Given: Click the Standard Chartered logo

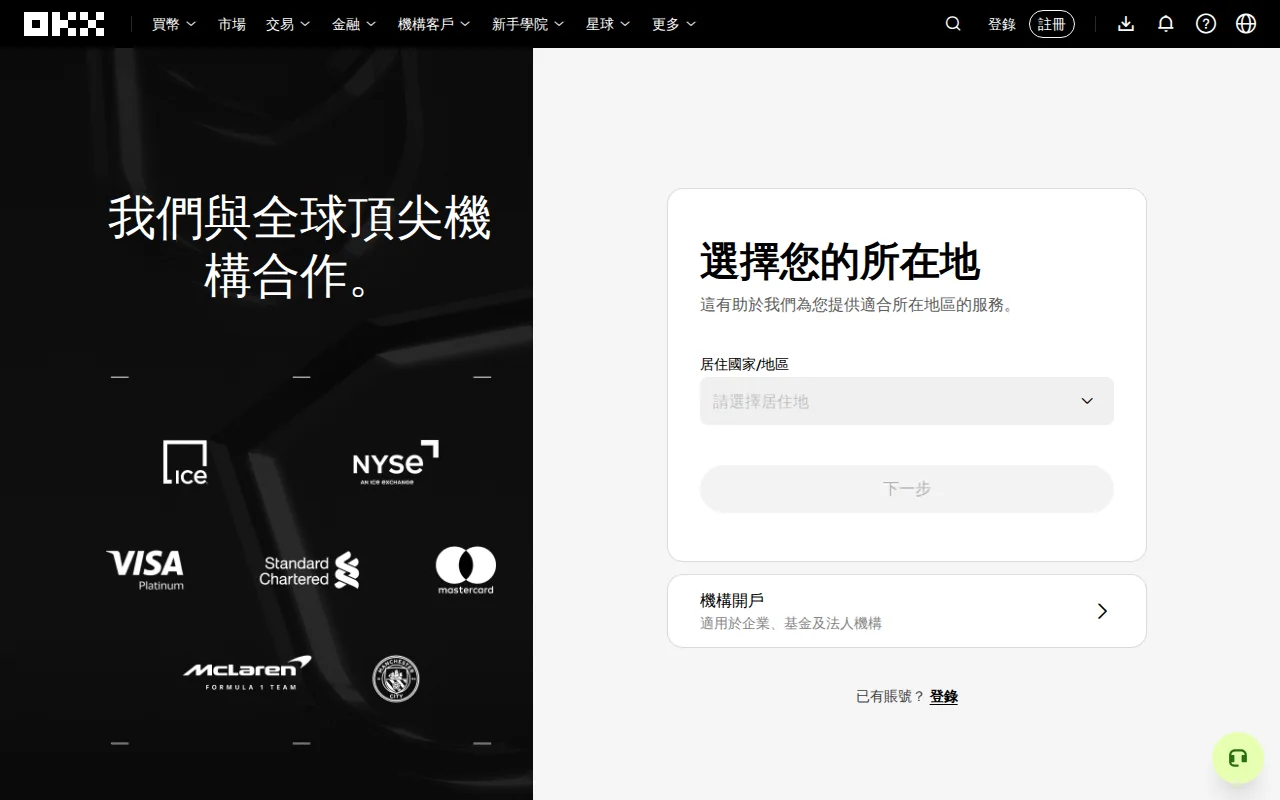Looking at the screenshot, I should (309, 570).
